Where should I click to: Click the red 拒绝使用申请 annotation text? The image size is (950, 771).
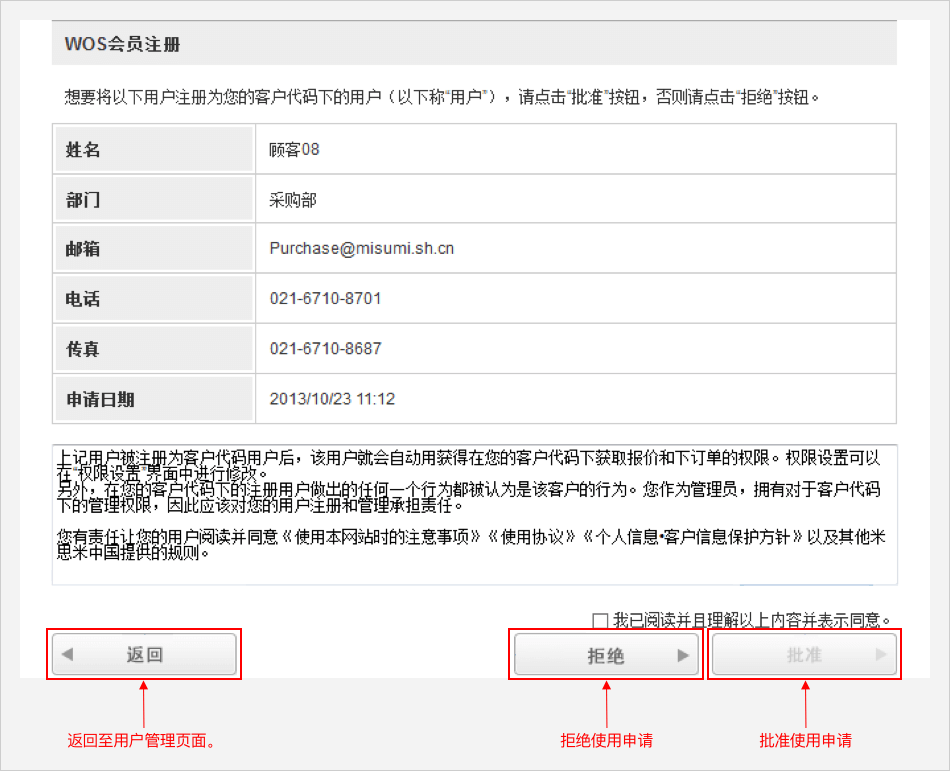(x=606, y=741)
